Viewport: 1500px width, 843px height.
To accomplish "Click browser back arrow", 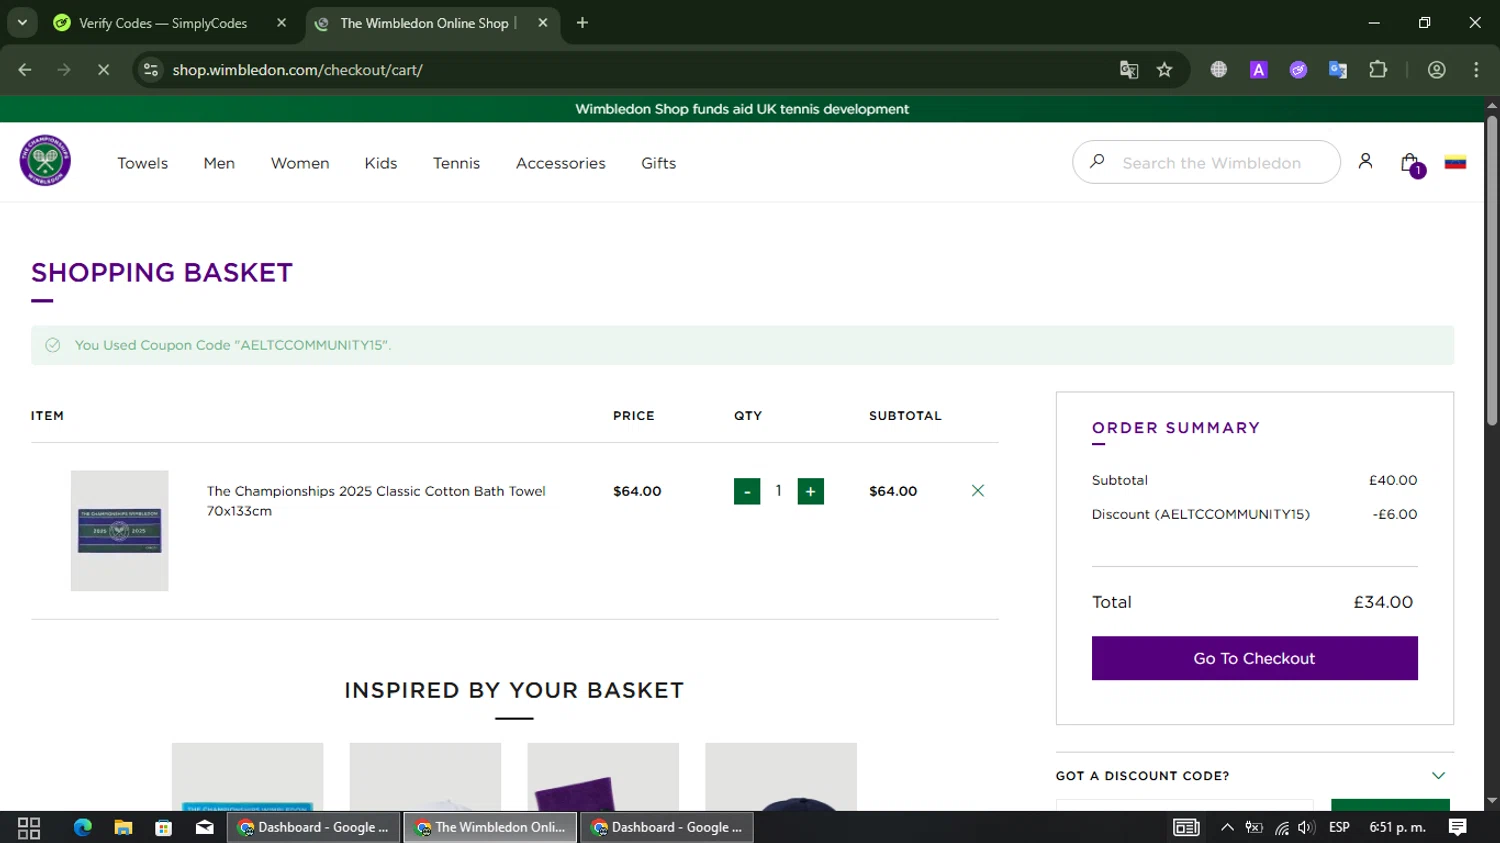I will tap(25, 70).
